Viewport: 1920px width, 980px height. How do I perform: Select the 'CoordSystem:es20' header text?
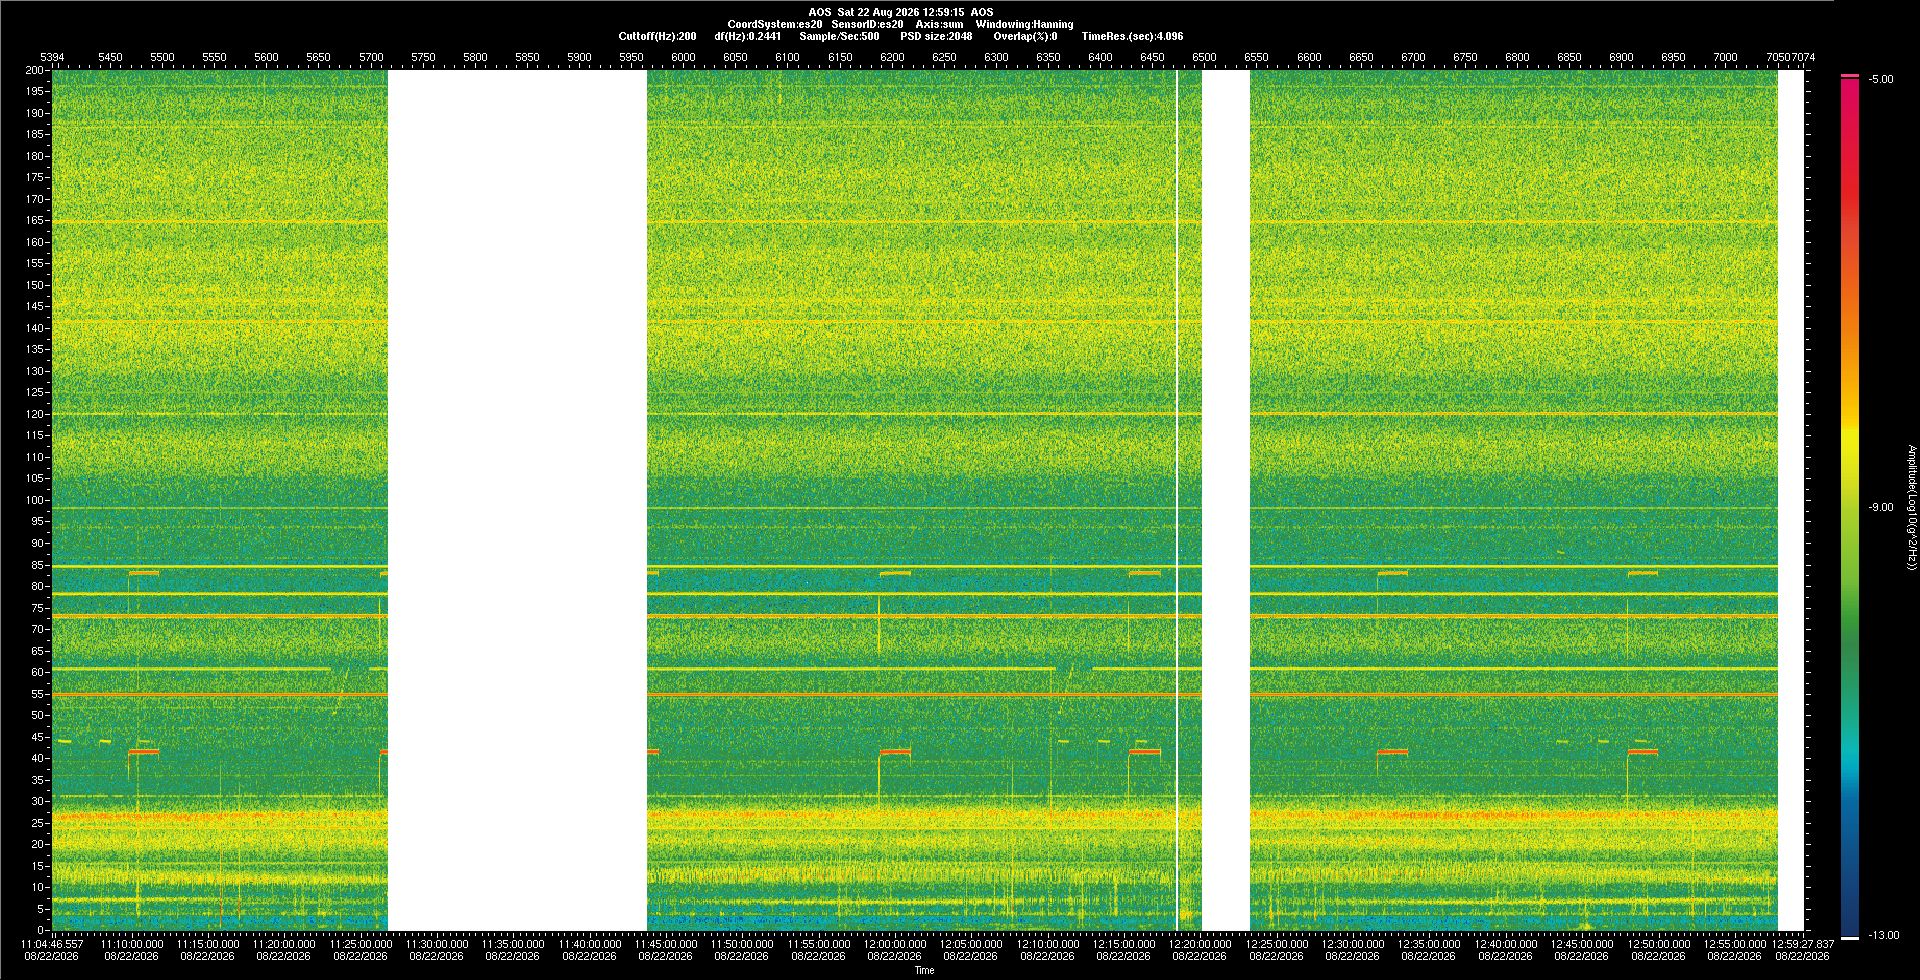tap(775, 24)
